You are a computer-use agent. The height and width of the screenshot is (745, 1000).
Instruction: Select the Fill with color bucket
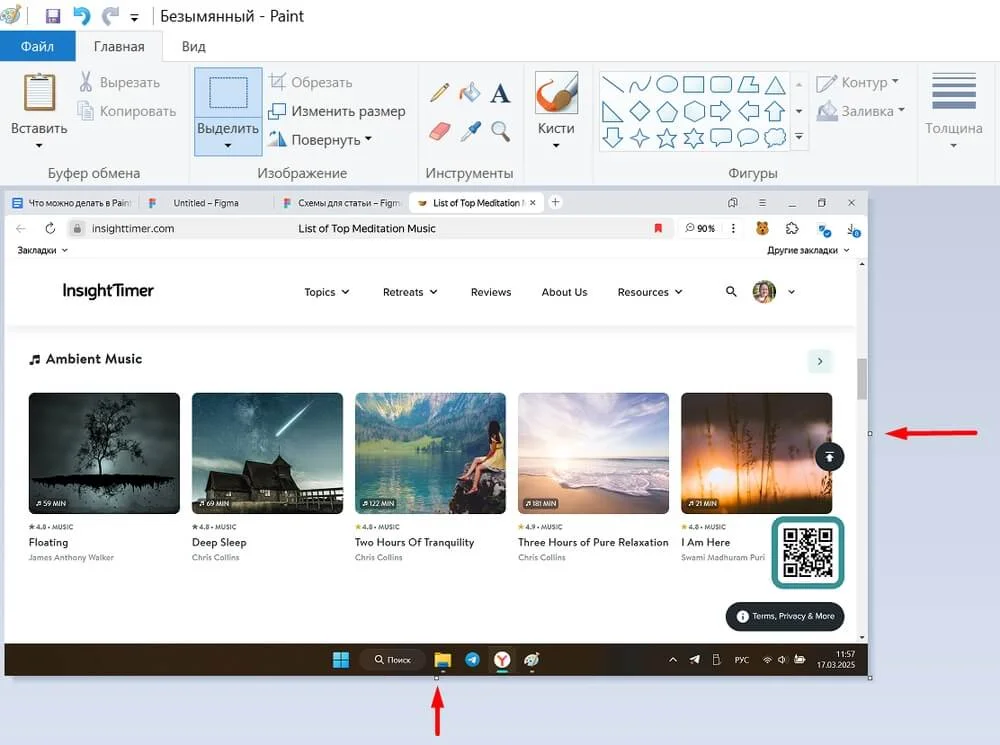tap(470, 93)
